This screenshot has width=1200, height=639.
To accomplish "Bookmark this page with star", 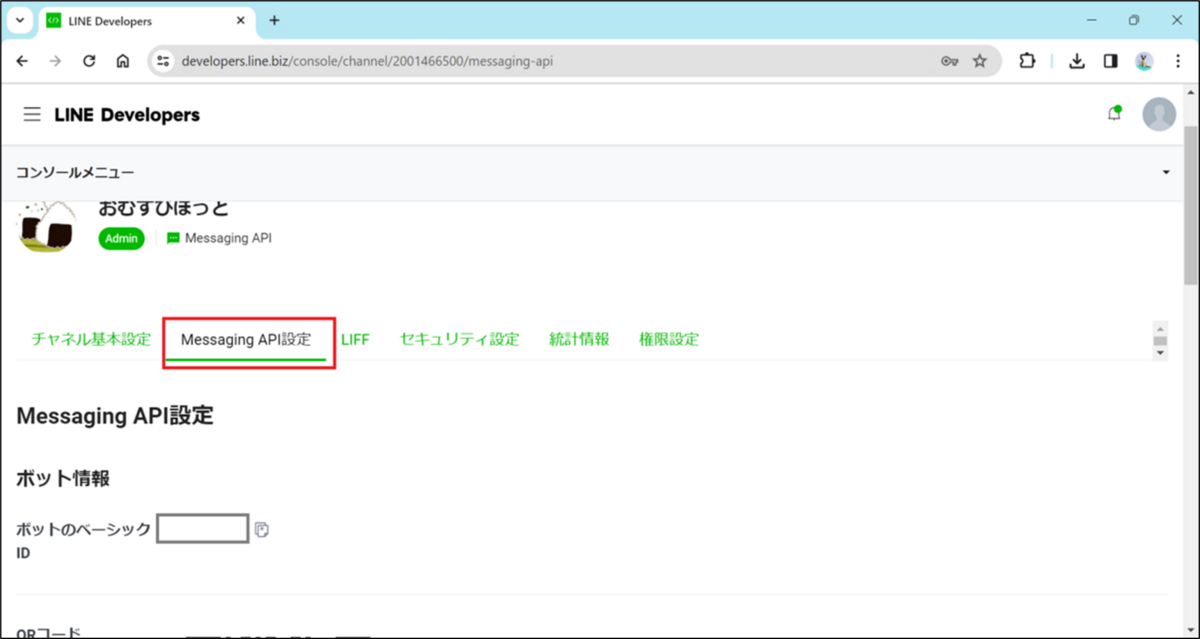I will (x=980, y=61).
